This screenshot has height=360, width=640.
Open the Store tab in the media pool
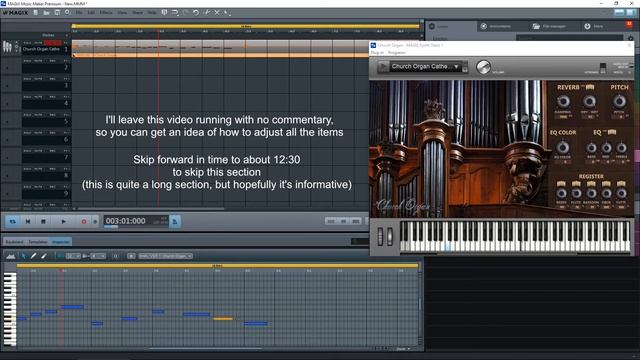(x=593, y=26)
